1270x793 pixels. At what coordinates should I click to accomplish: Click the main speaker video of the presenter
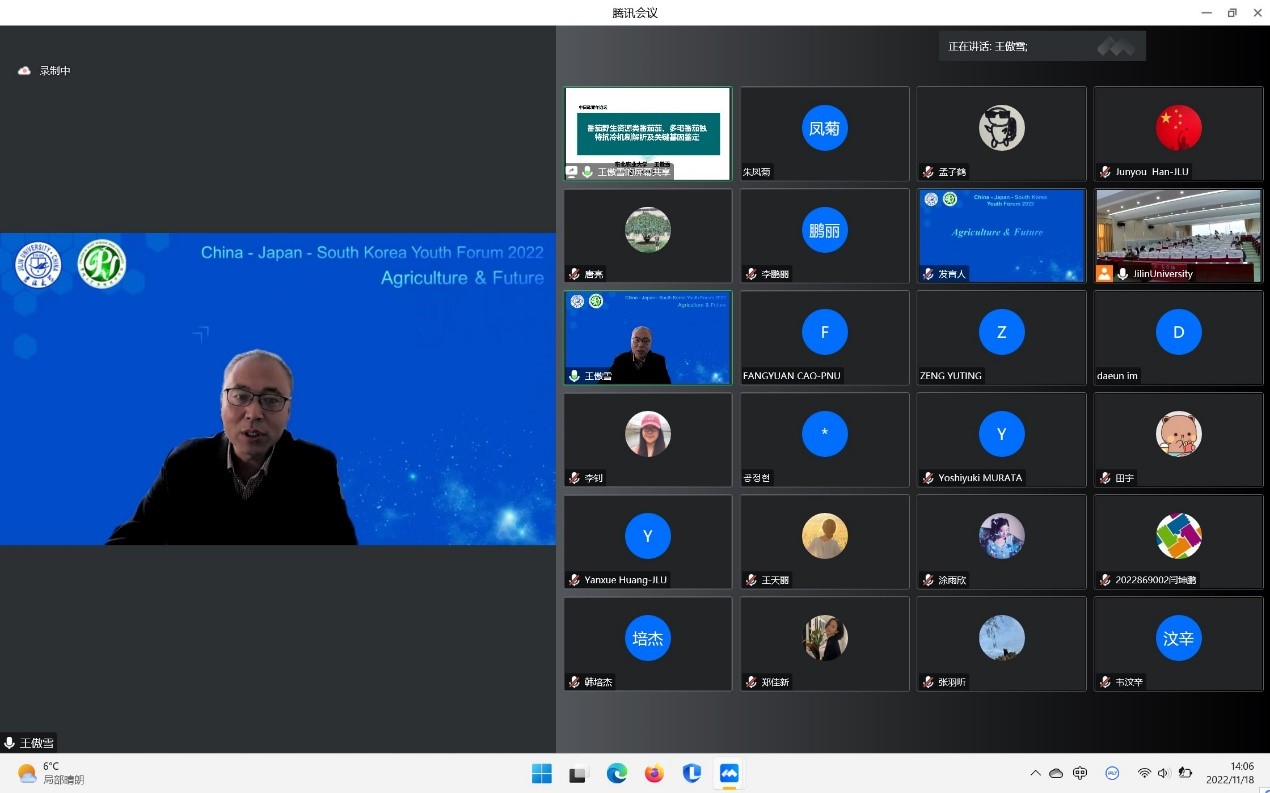278,389
